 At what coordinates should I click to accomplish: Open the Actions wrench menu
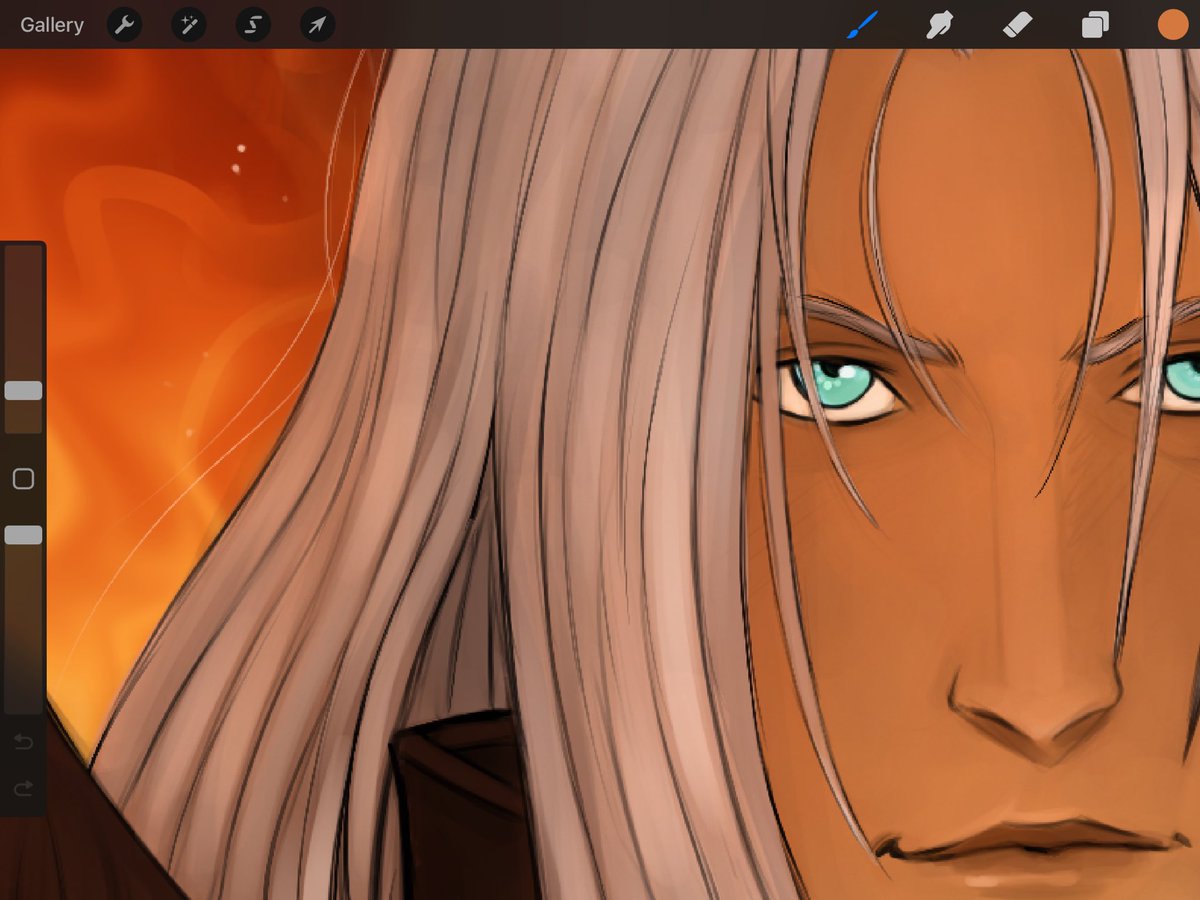point(124,25)
